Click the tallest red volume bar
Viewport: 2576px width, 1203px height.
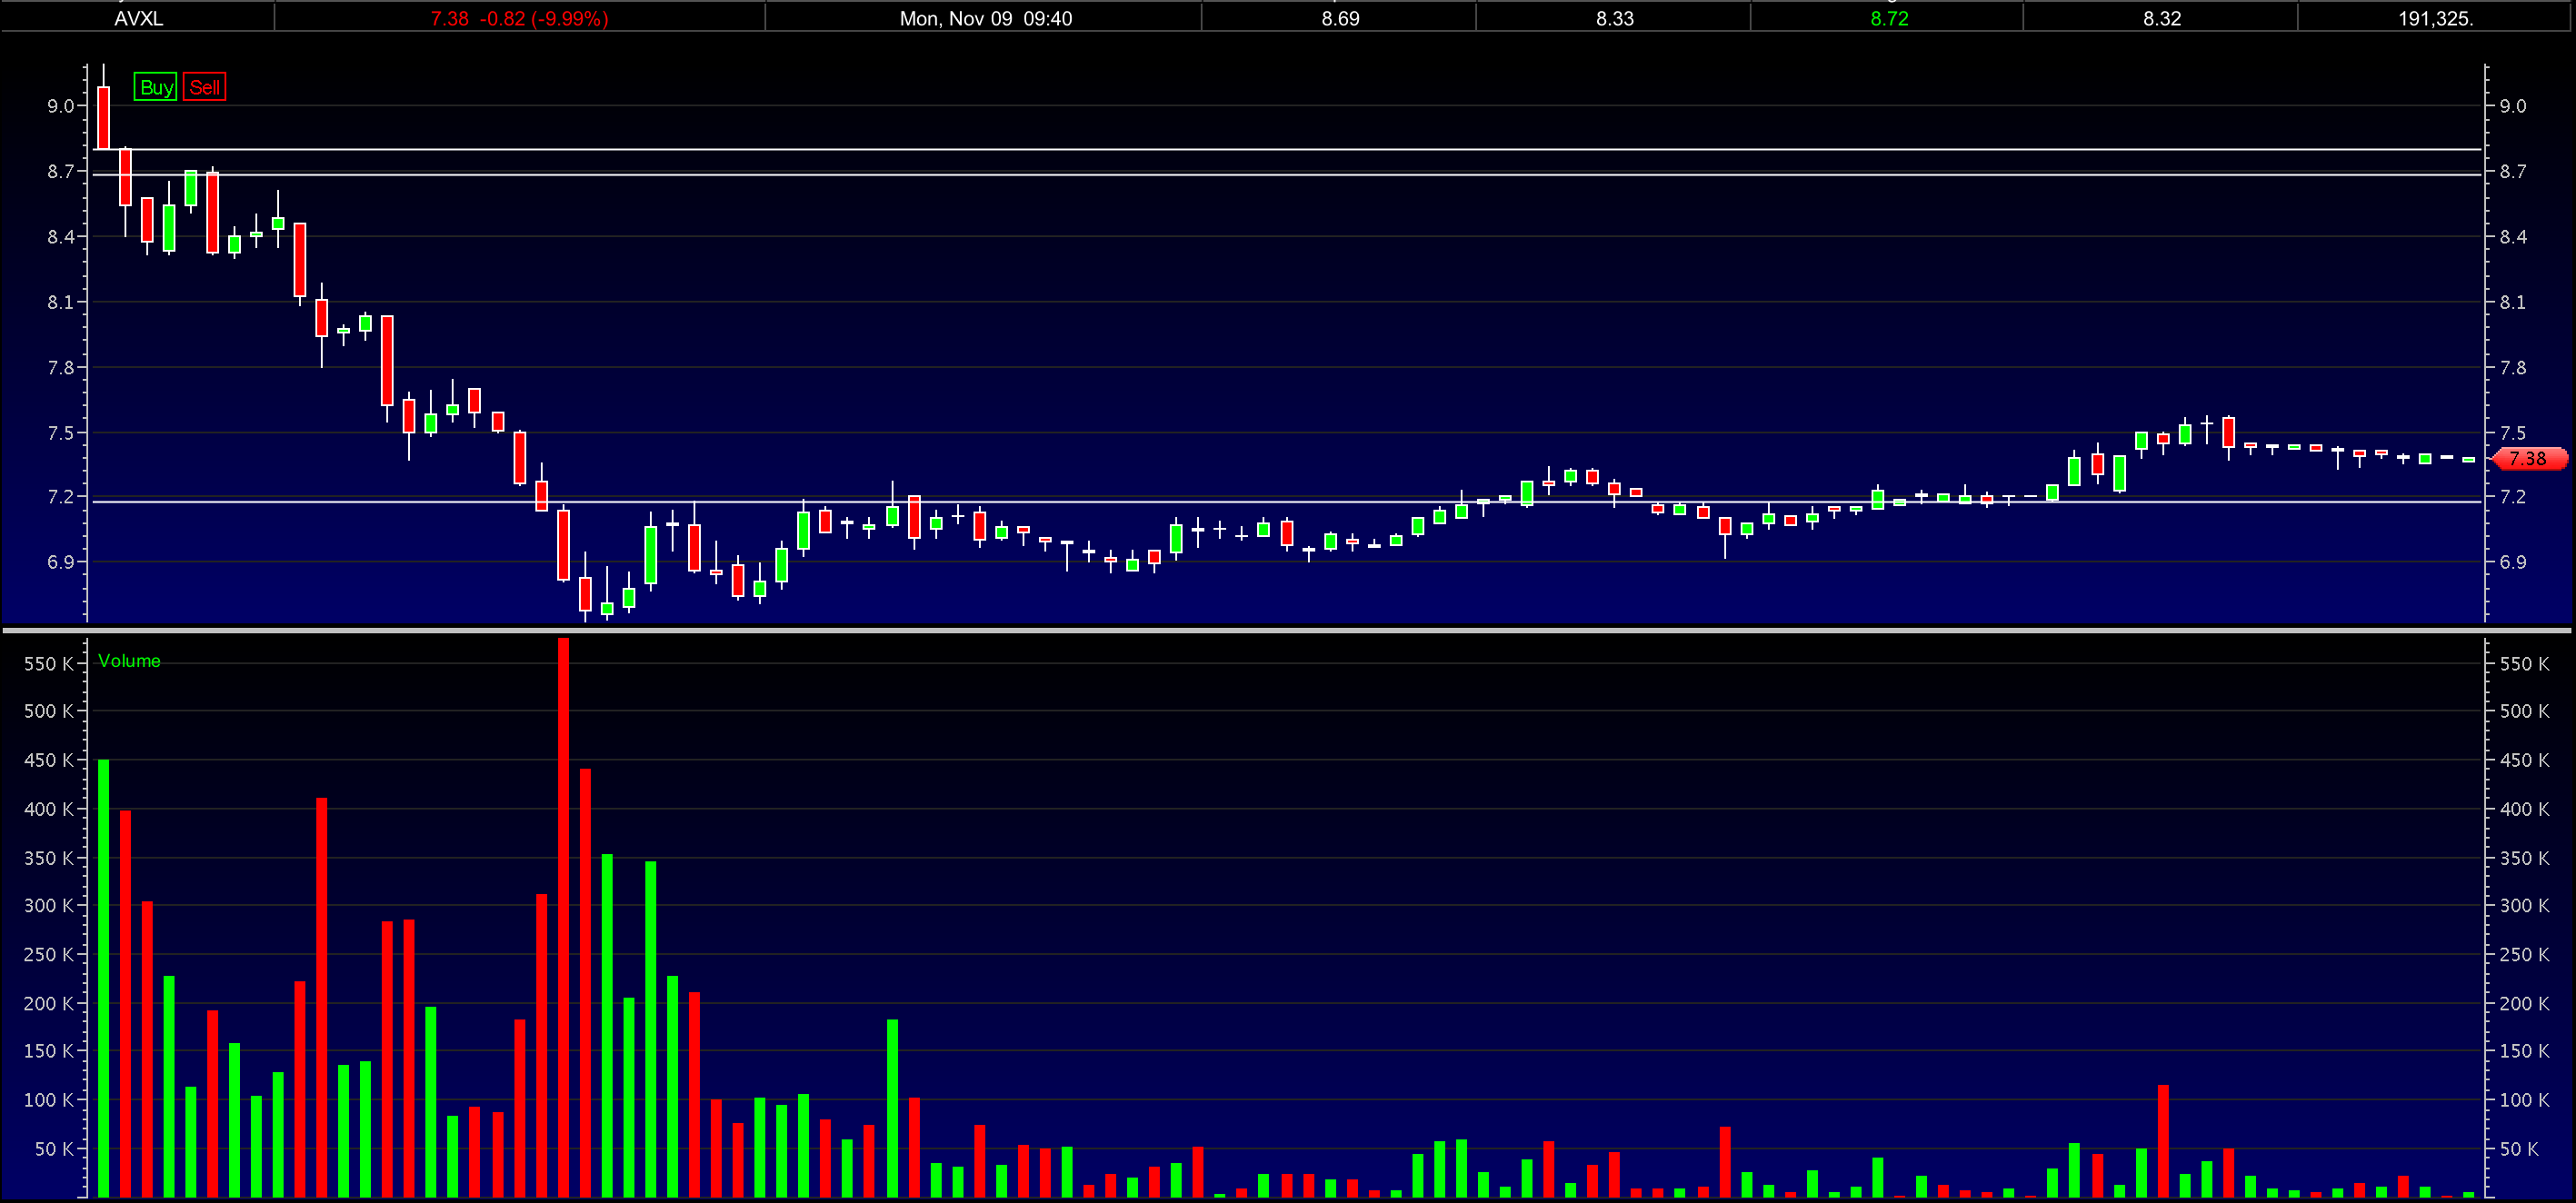click(x=563, y=900)
